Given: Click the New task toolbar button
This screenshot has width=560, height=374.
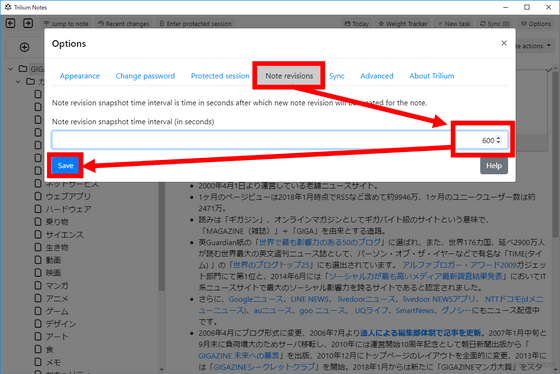Looking at the screenshot, I should pos(454,24).
